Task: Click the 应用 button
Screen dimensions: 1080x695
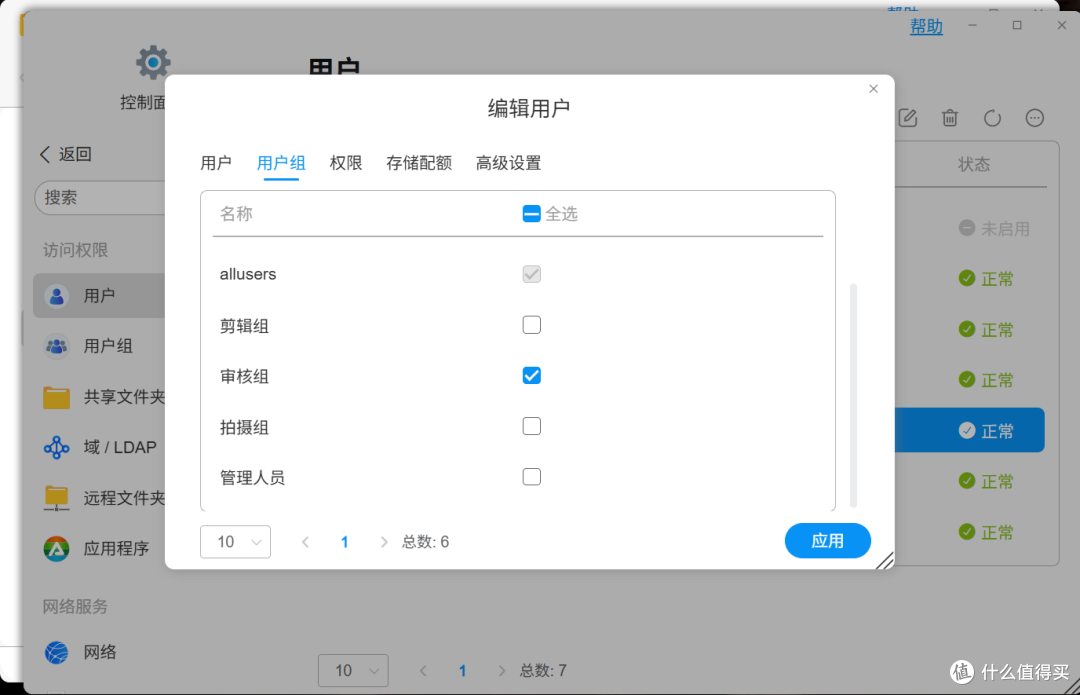Action: click(x=827, y=541)
